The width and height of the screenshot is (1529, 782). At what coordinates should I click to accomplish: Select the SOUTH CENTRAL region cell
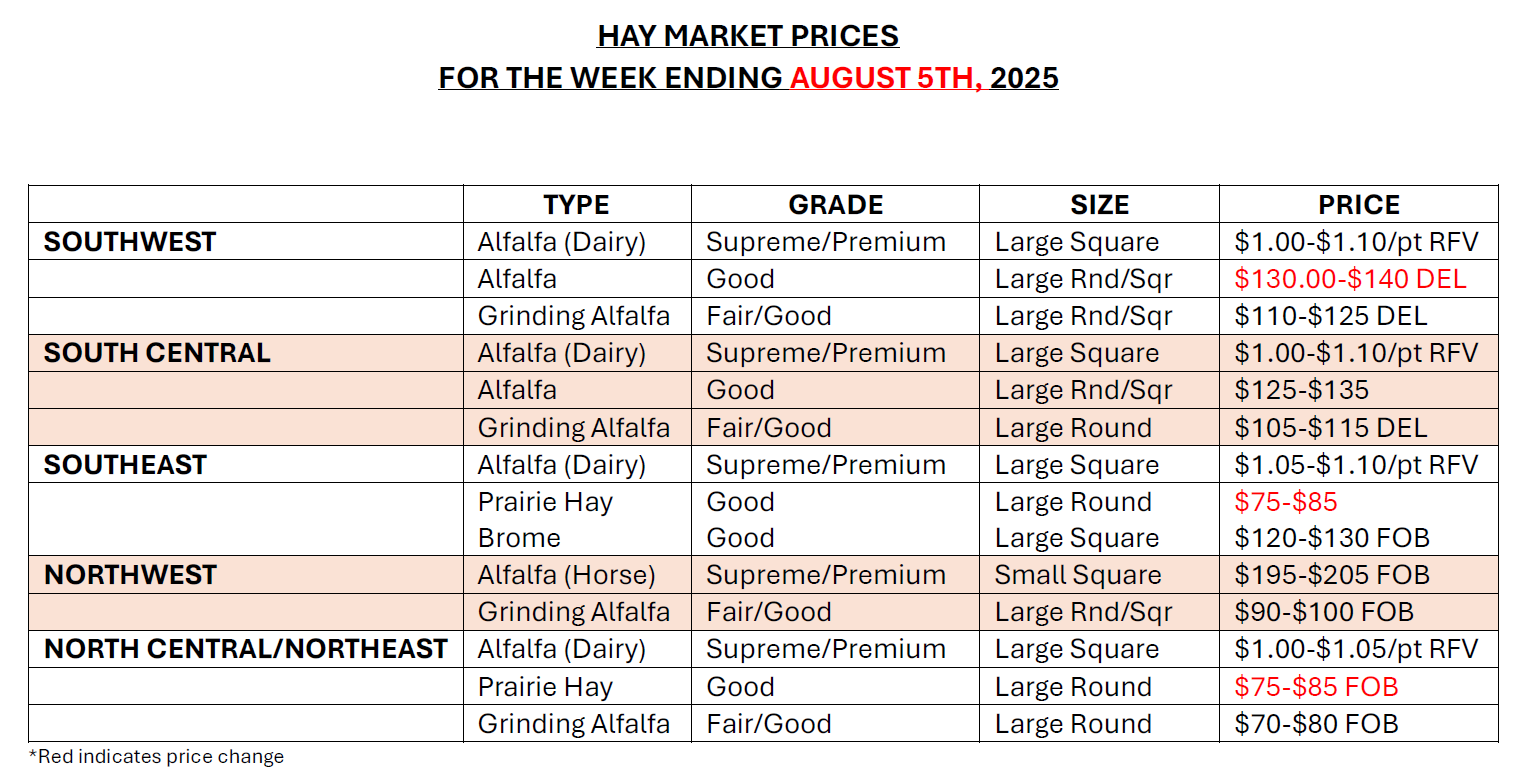157,353
